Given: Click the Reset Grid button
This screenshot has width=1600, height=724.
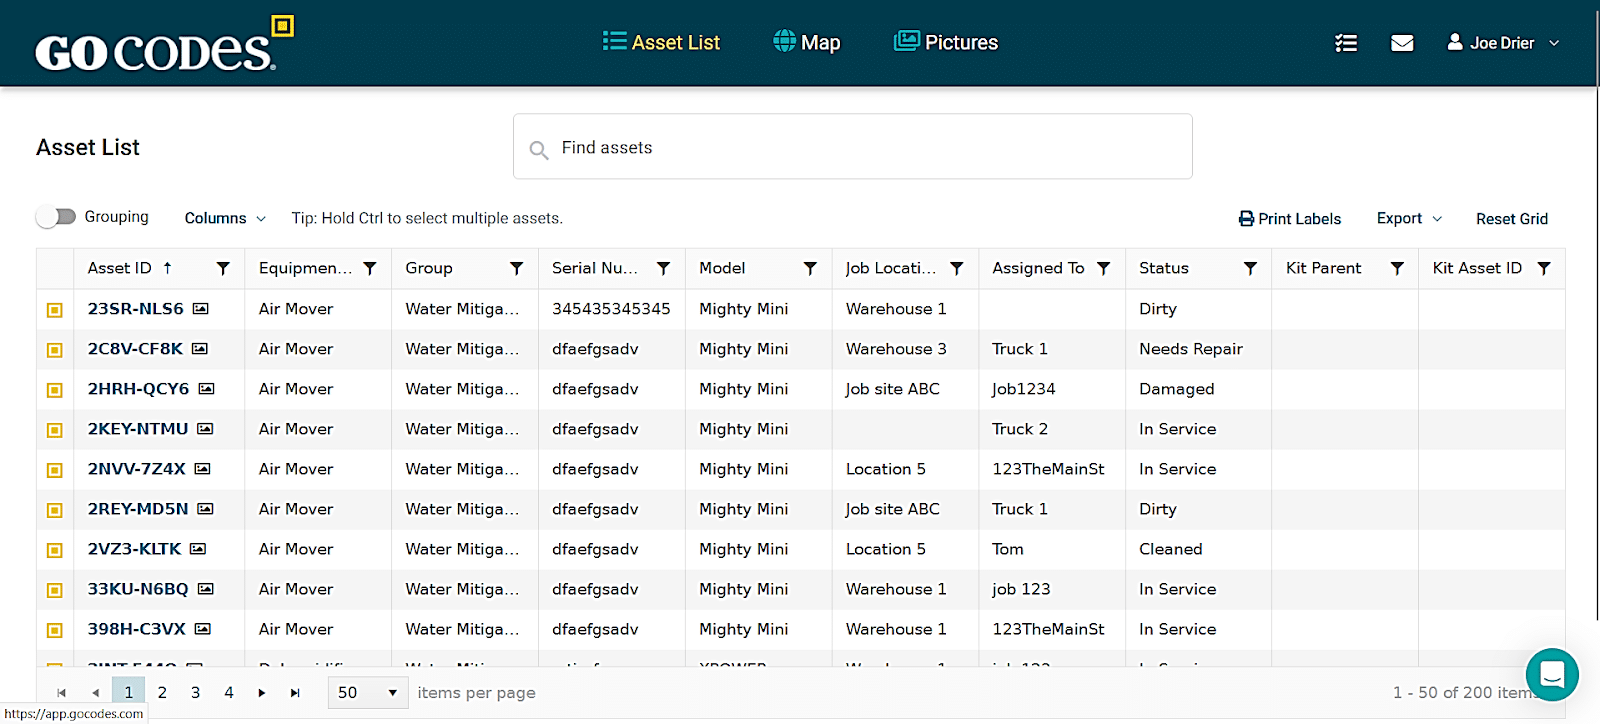Looking at the screenshot, I should (x=1511, y=218).
